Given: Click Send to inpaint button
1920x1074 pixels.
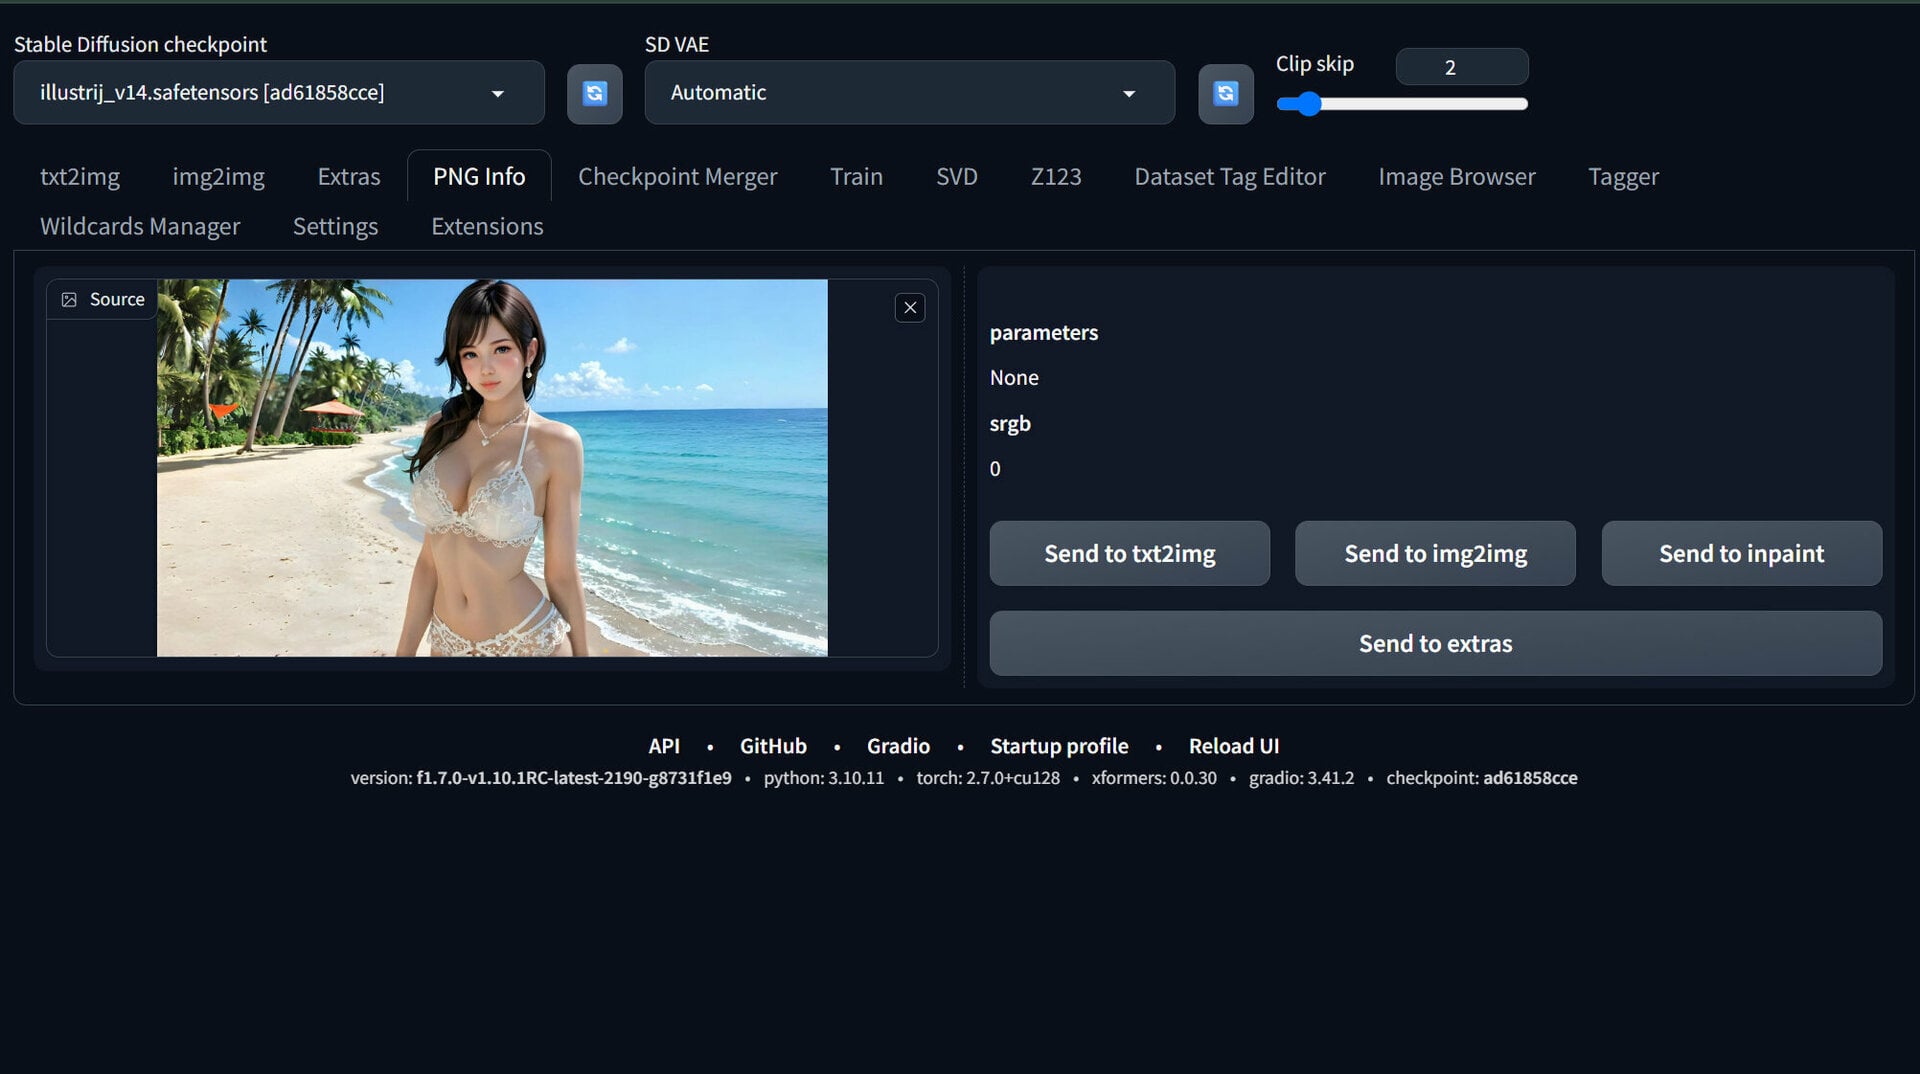Looking at the screenshot, I should click(1741, 553).
